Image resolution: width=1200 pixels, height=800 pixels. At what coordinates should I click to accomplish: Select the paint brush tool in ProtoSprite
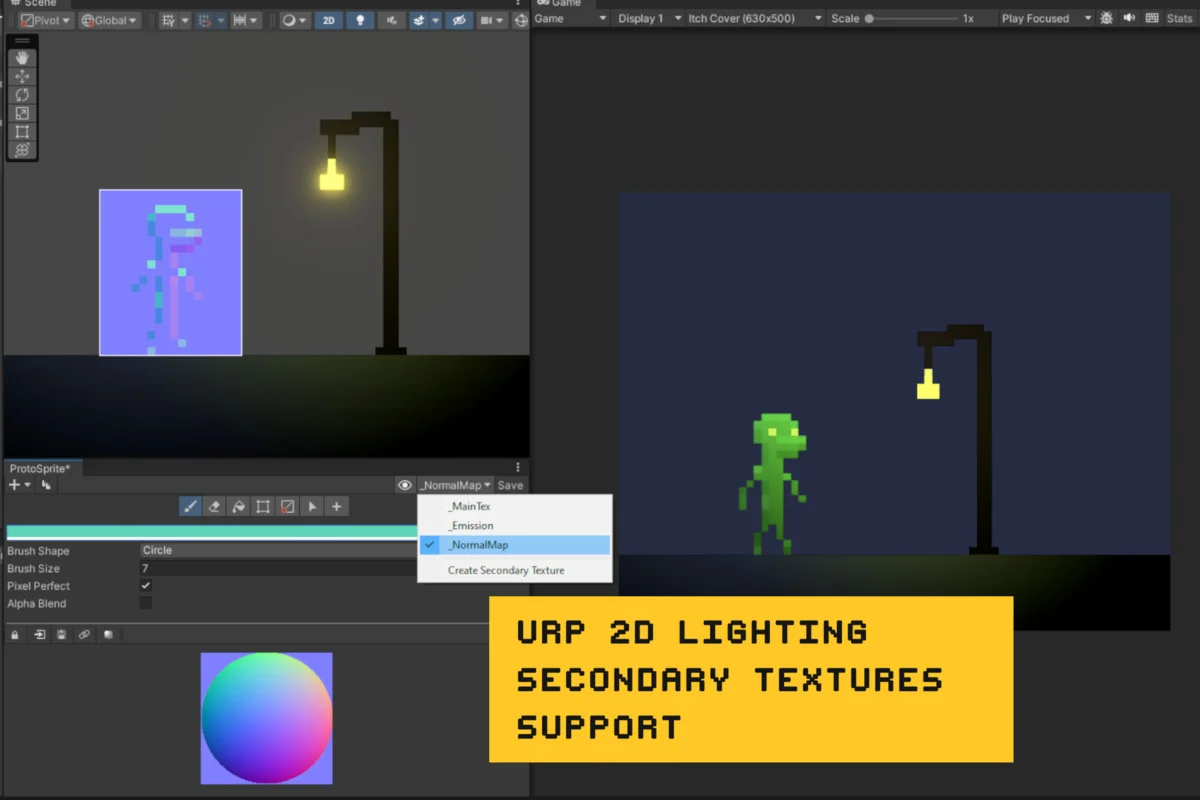click(190, 507)
